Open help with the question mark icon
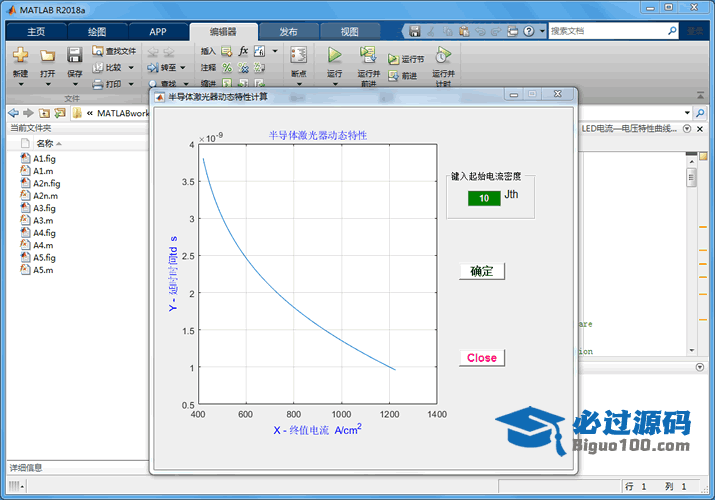 point(528,31)
